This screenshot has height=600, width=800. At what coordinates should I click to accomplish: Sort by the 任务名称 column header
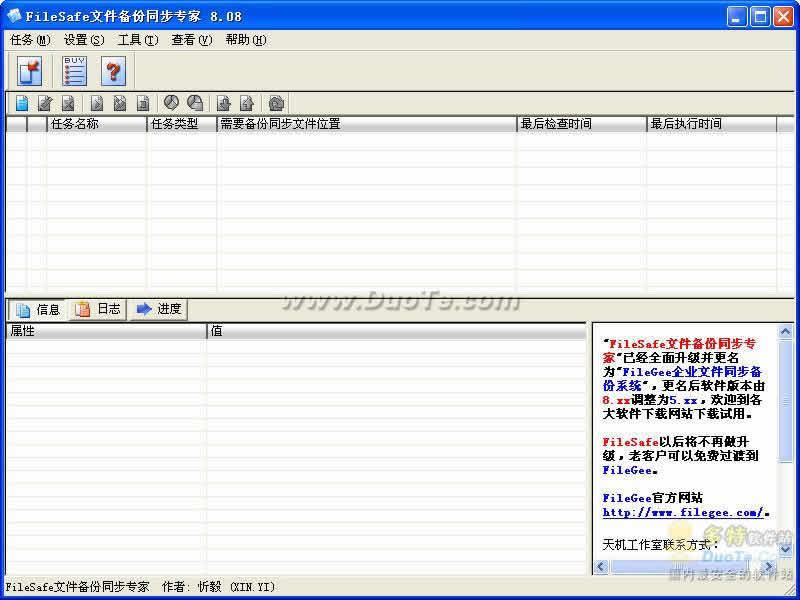pos(97,124)
